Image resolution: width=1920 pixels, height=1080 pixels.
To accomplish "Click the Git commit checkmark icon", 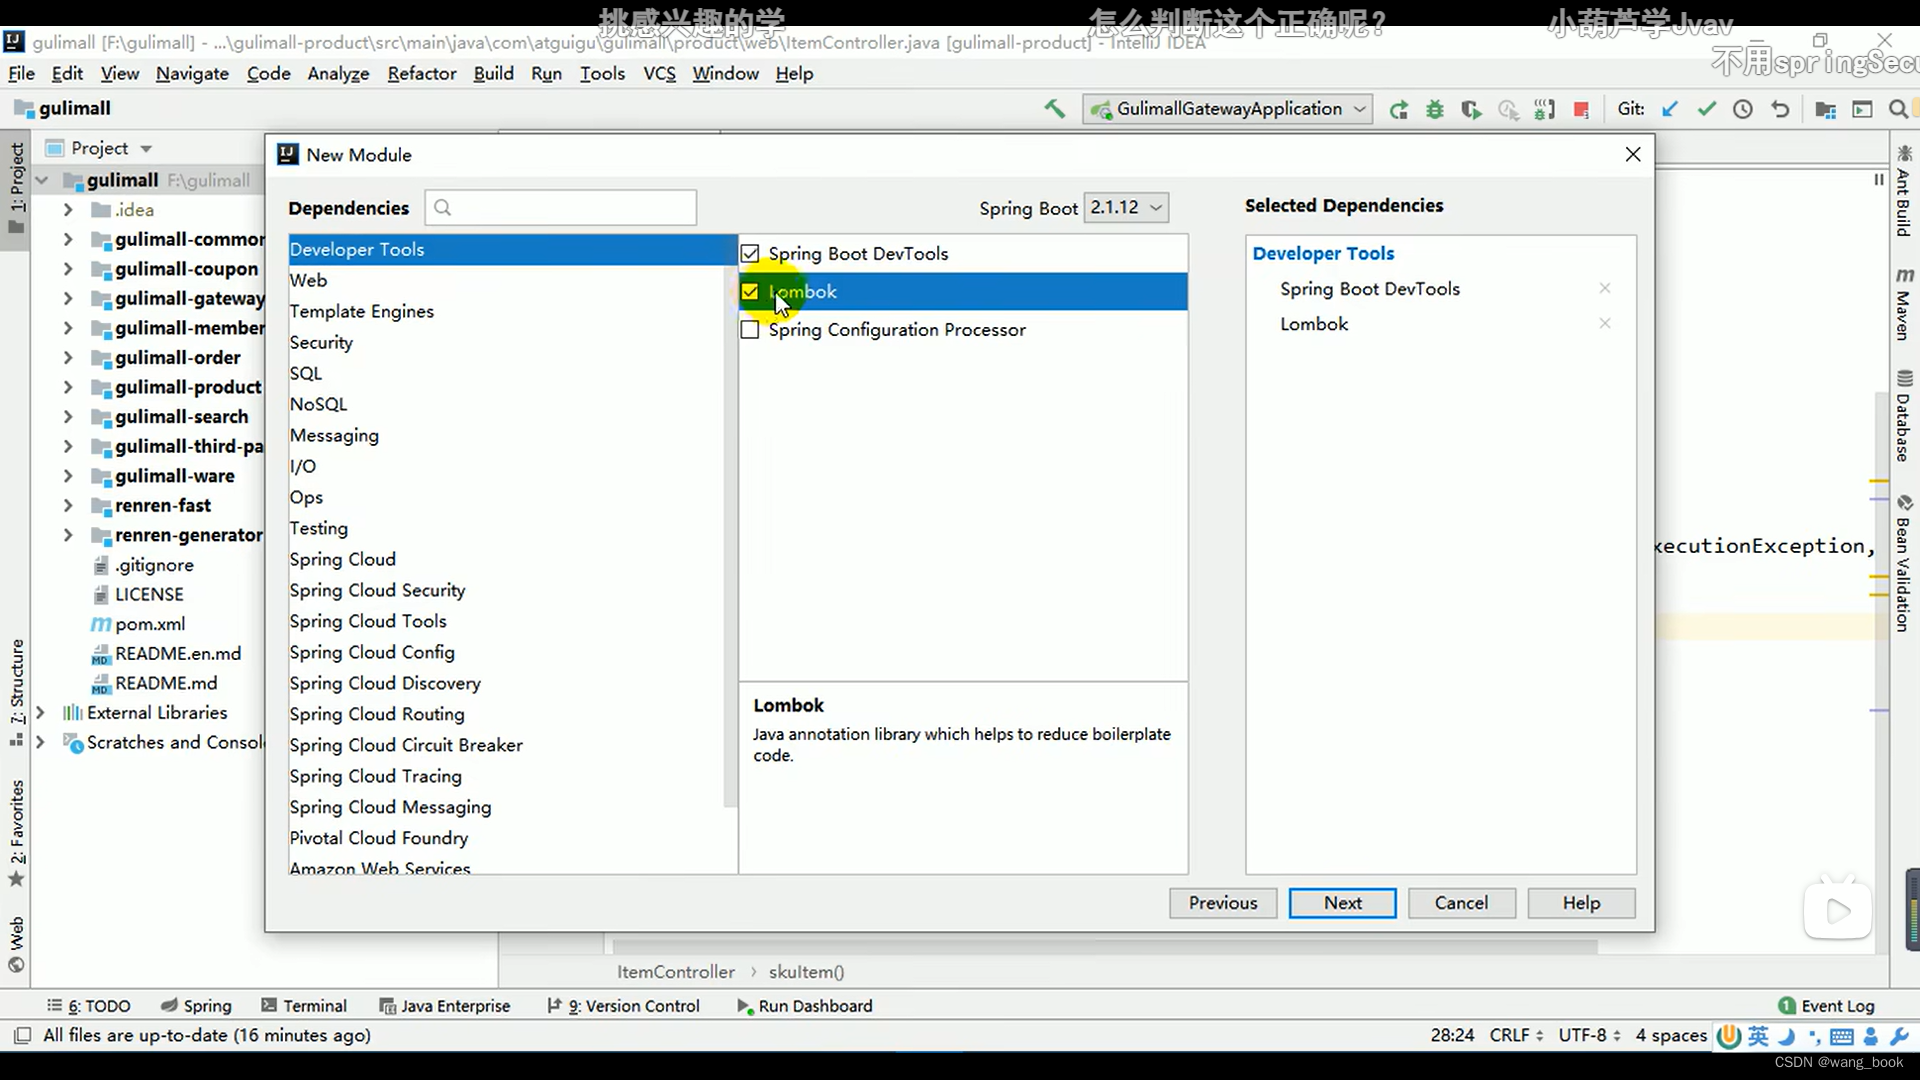I will (x=1707, y=109).
